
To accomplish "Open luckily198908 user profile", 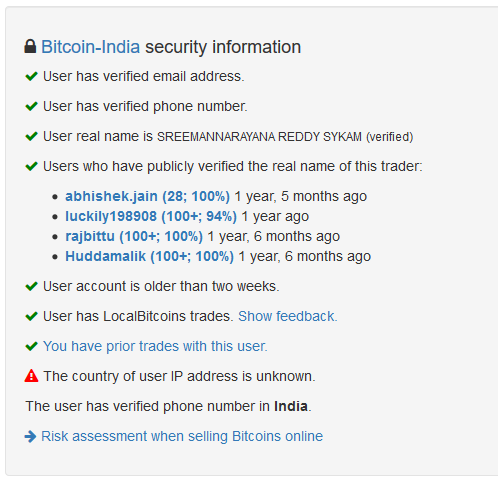I will [151, 216].
